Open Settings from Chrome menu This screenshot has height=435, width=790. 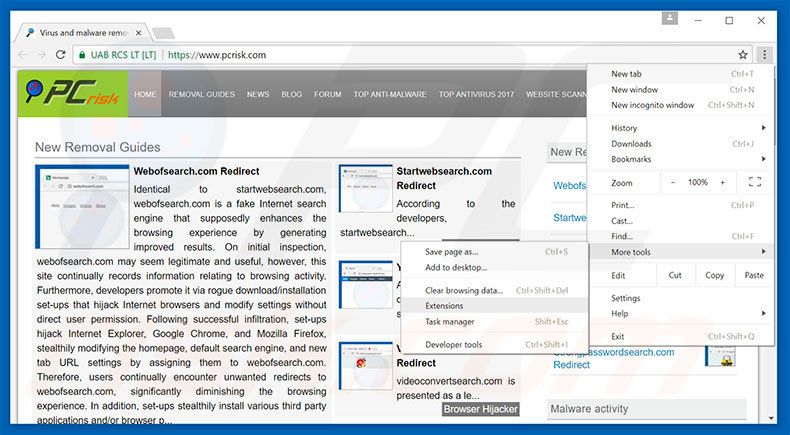tap(680, 298)
